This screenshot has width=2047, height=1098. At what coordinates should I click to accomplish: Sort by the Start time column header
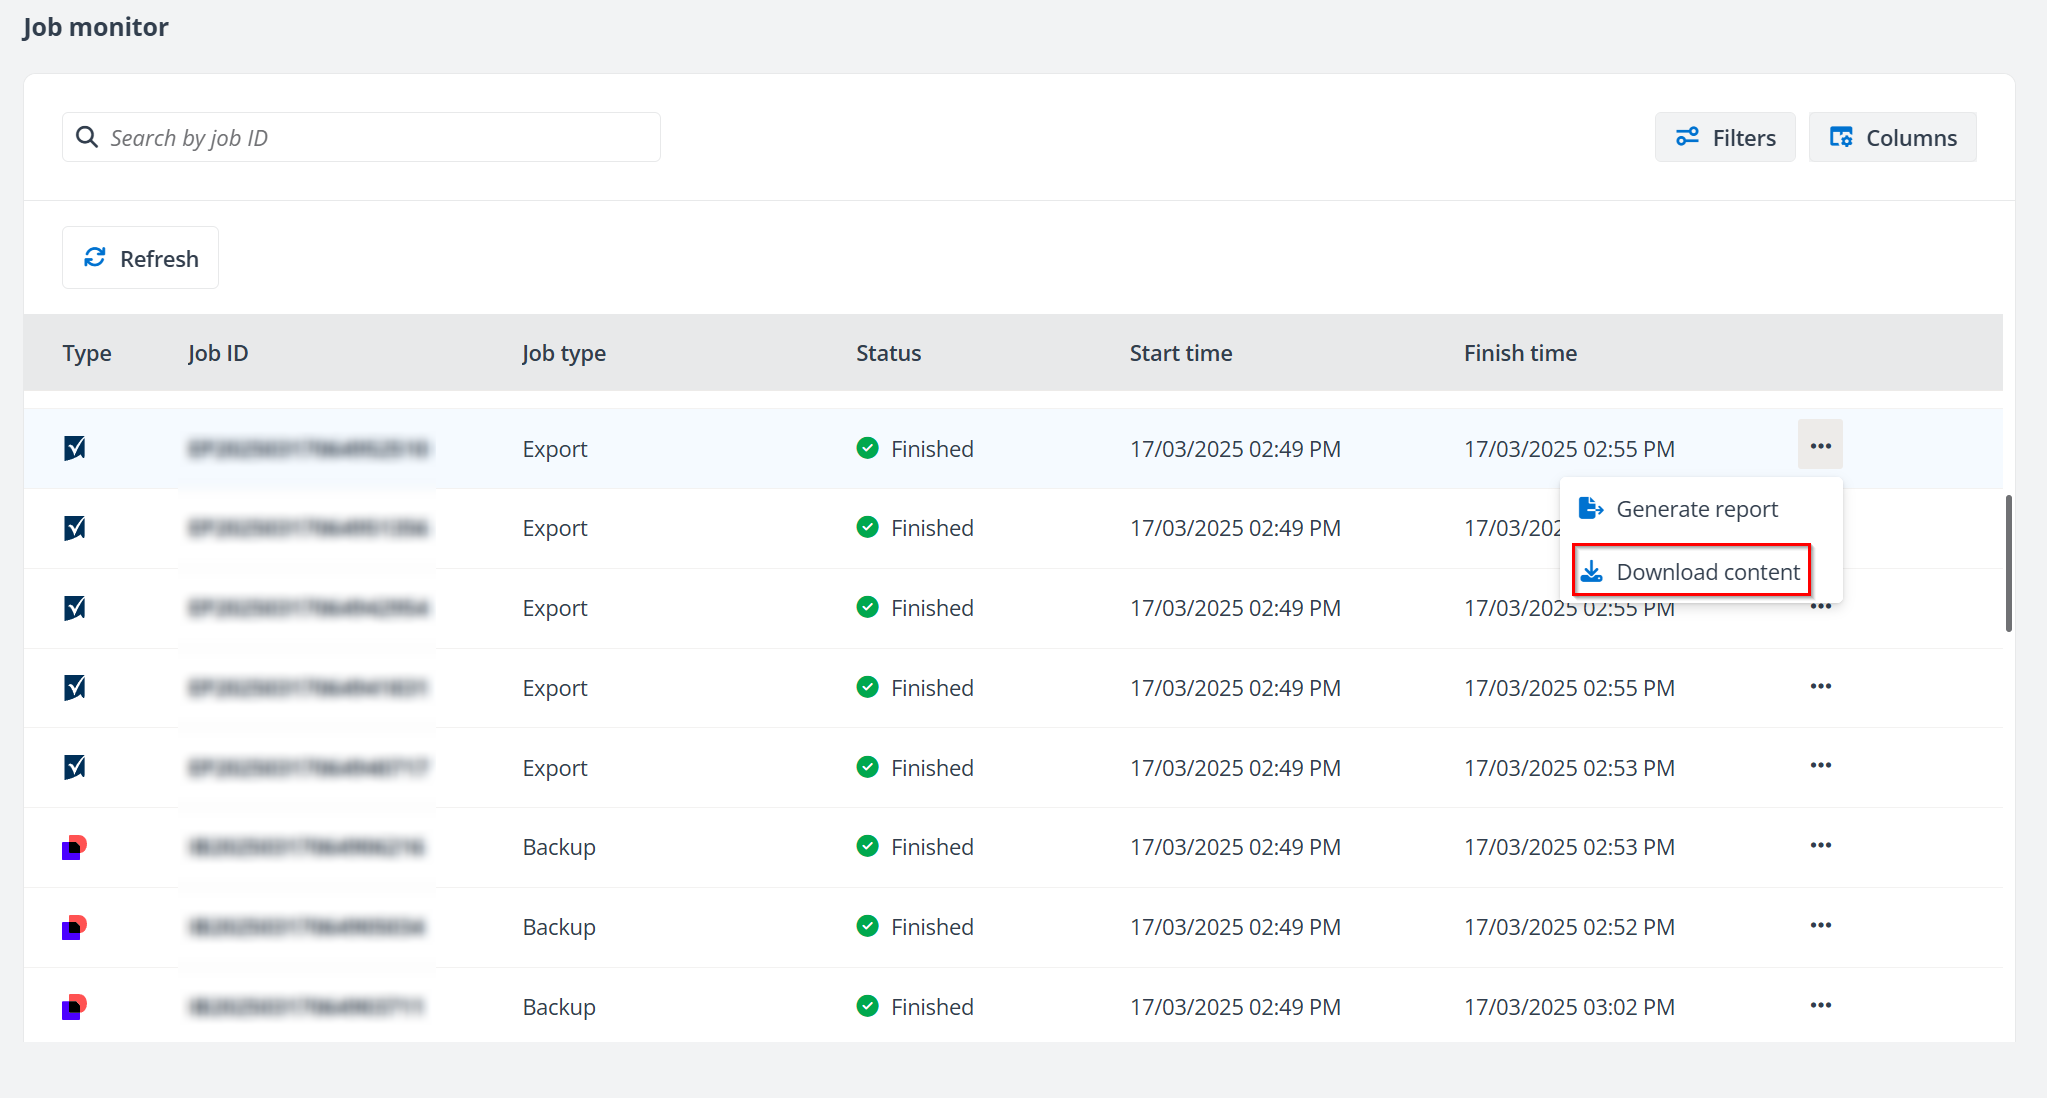[x=1180, y=353]
